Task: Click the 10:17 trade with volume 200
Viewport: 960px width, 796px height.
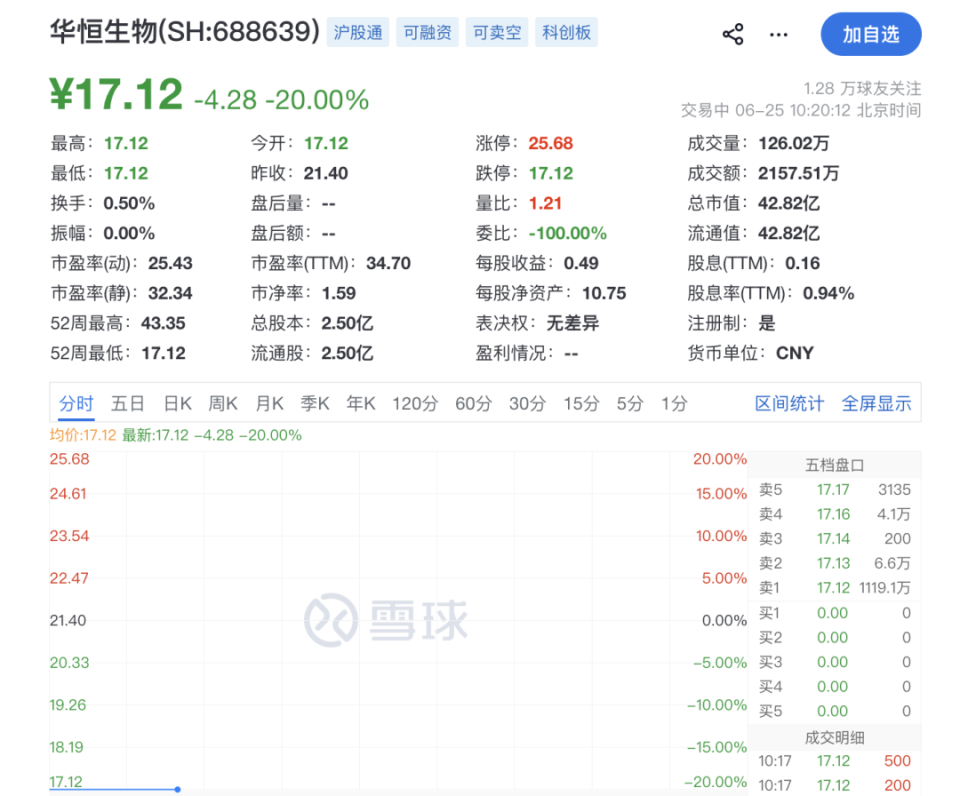Action: tap(834, 785)
